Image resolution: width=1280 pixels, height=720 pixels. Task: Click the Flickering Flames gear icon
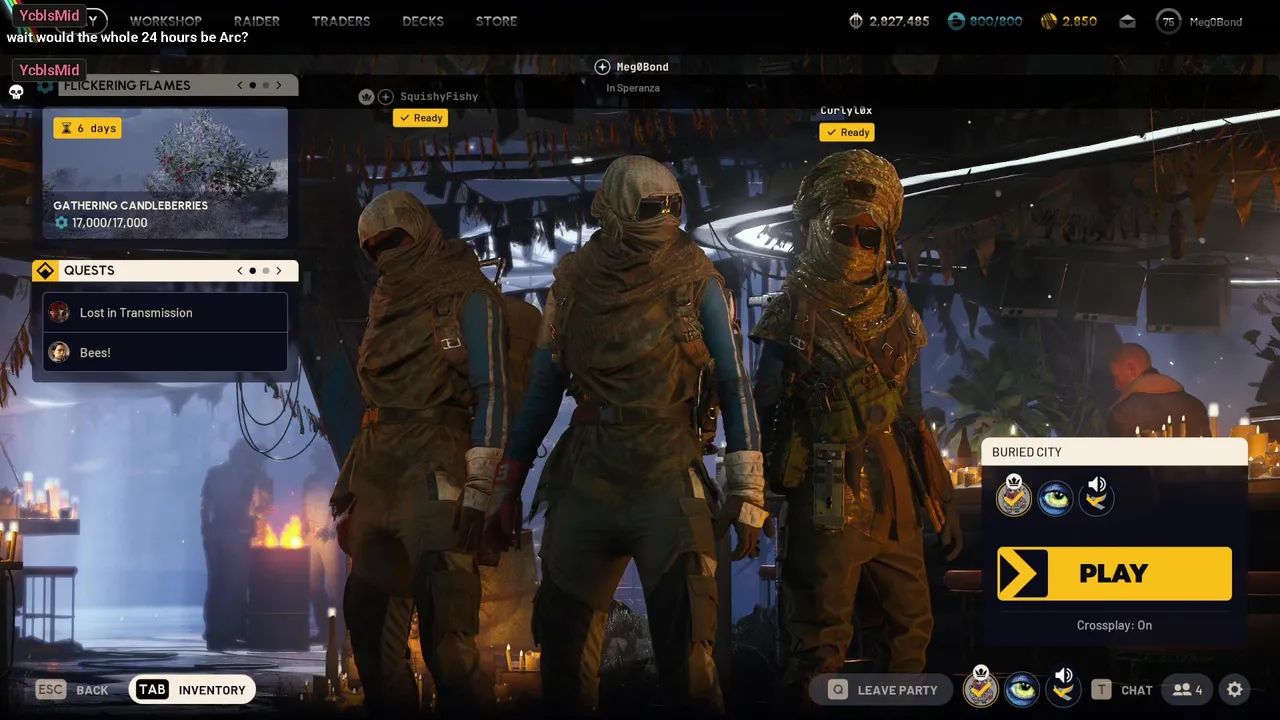[x=45, y=86]
